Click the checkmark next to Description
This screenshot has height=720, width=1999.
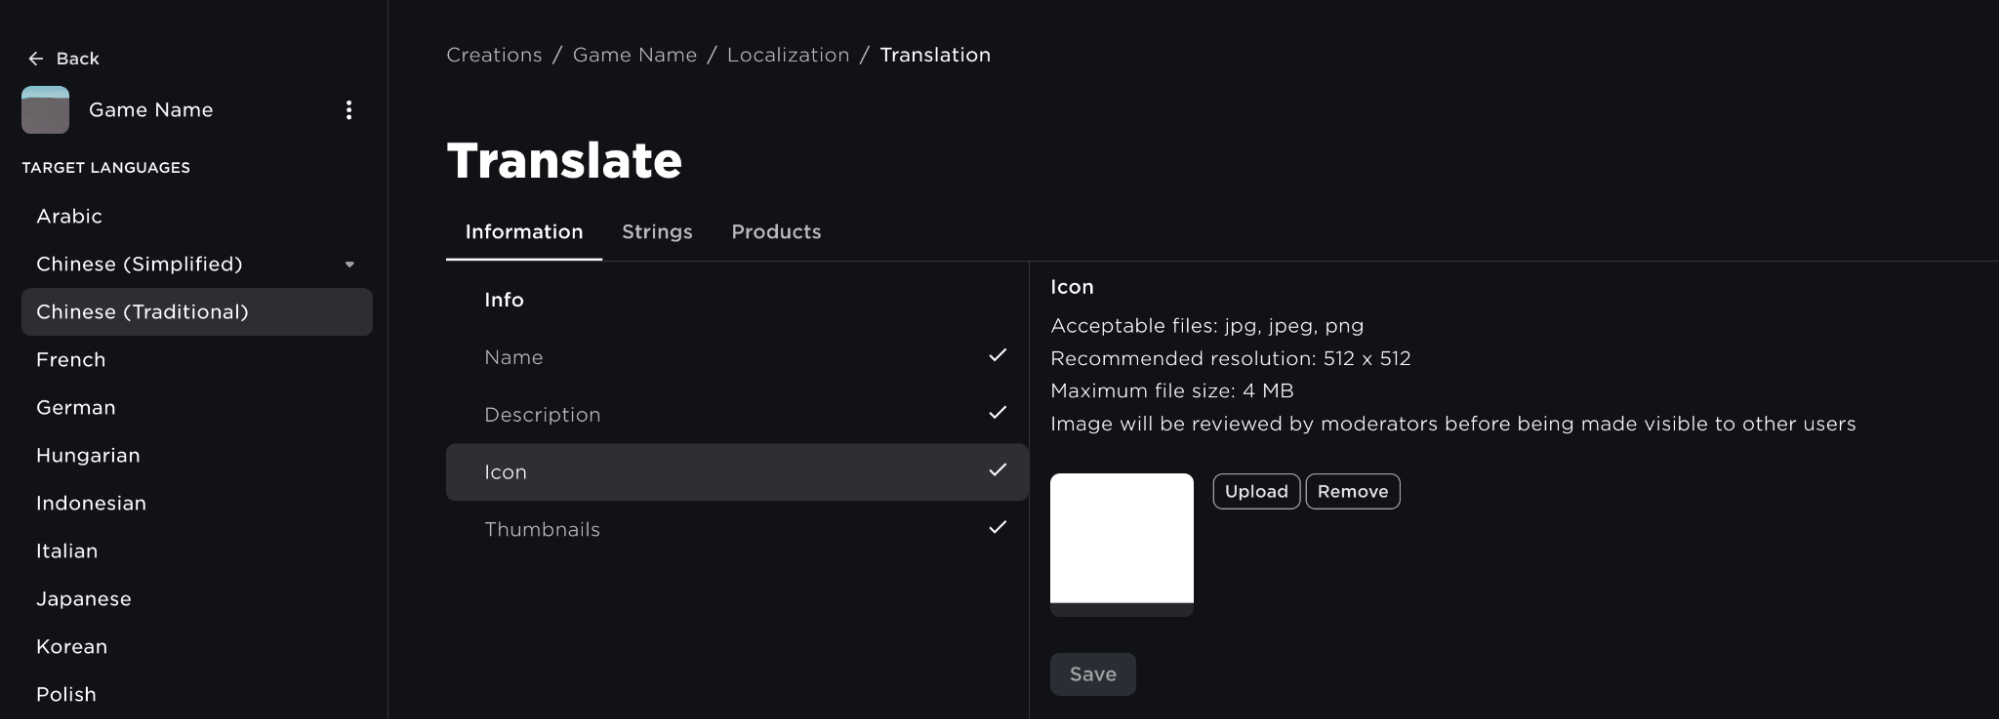tap(997, 413)
